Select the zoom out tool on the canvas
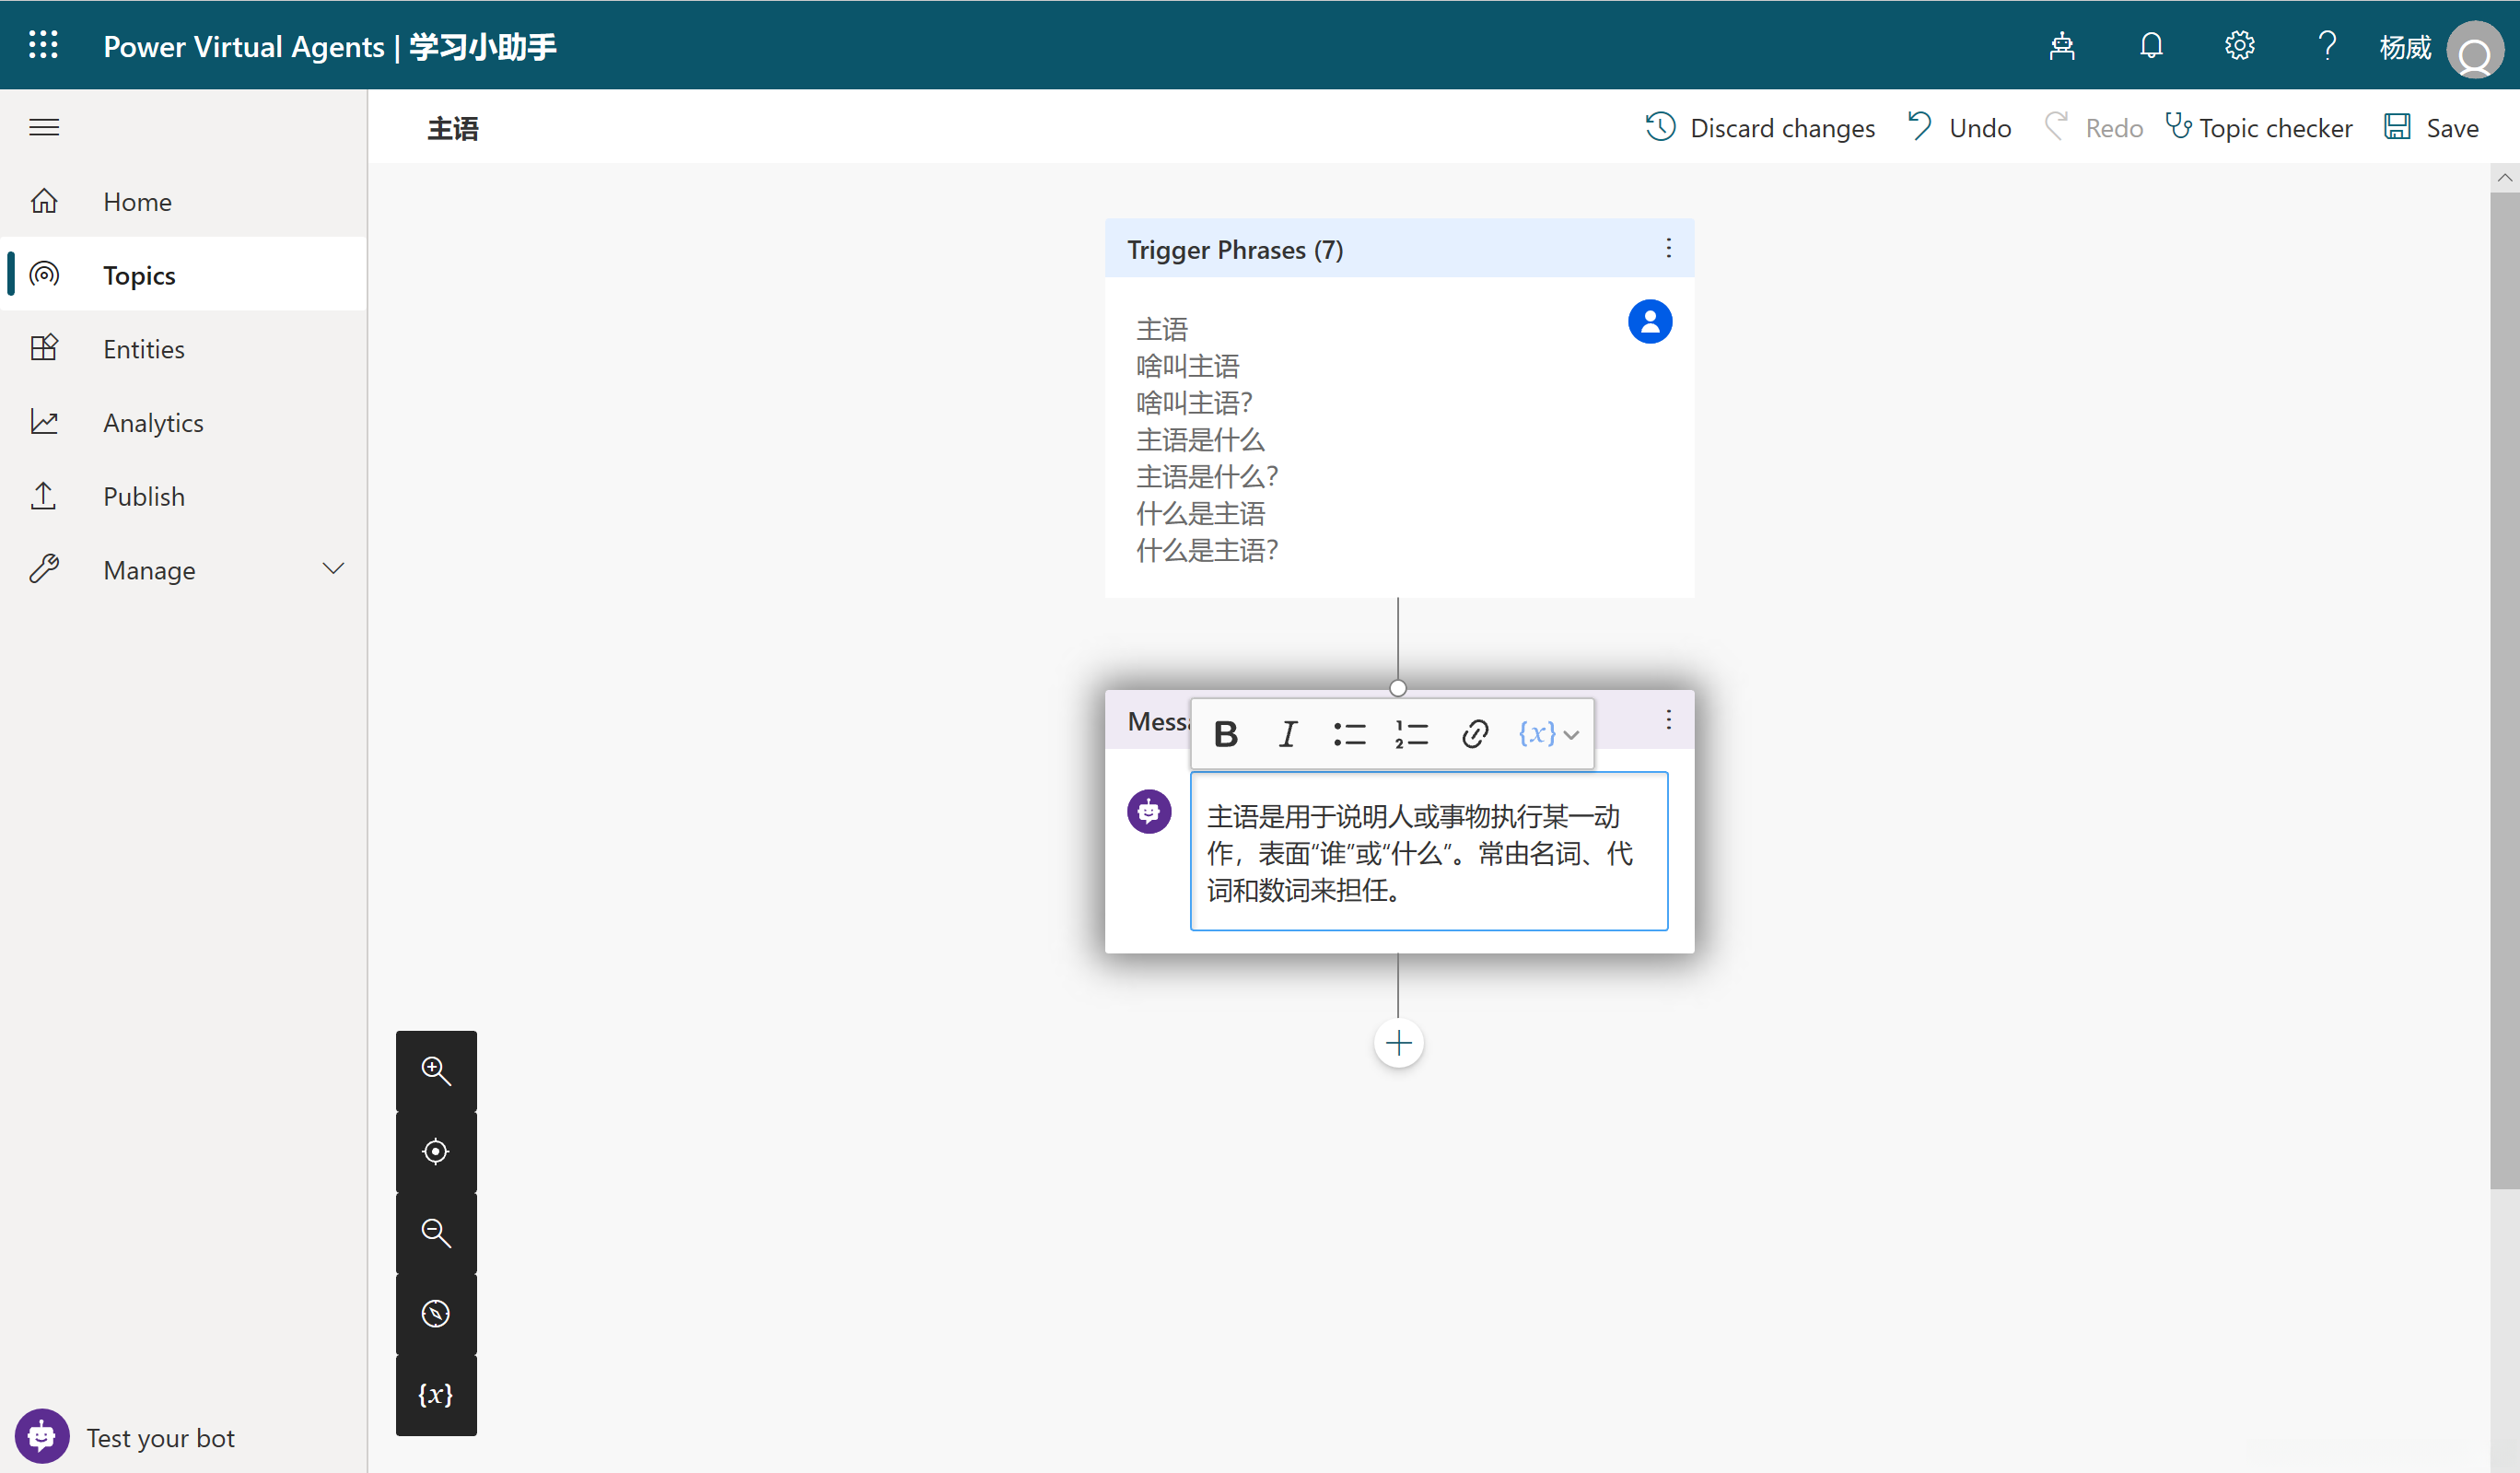 [436, 1232]
